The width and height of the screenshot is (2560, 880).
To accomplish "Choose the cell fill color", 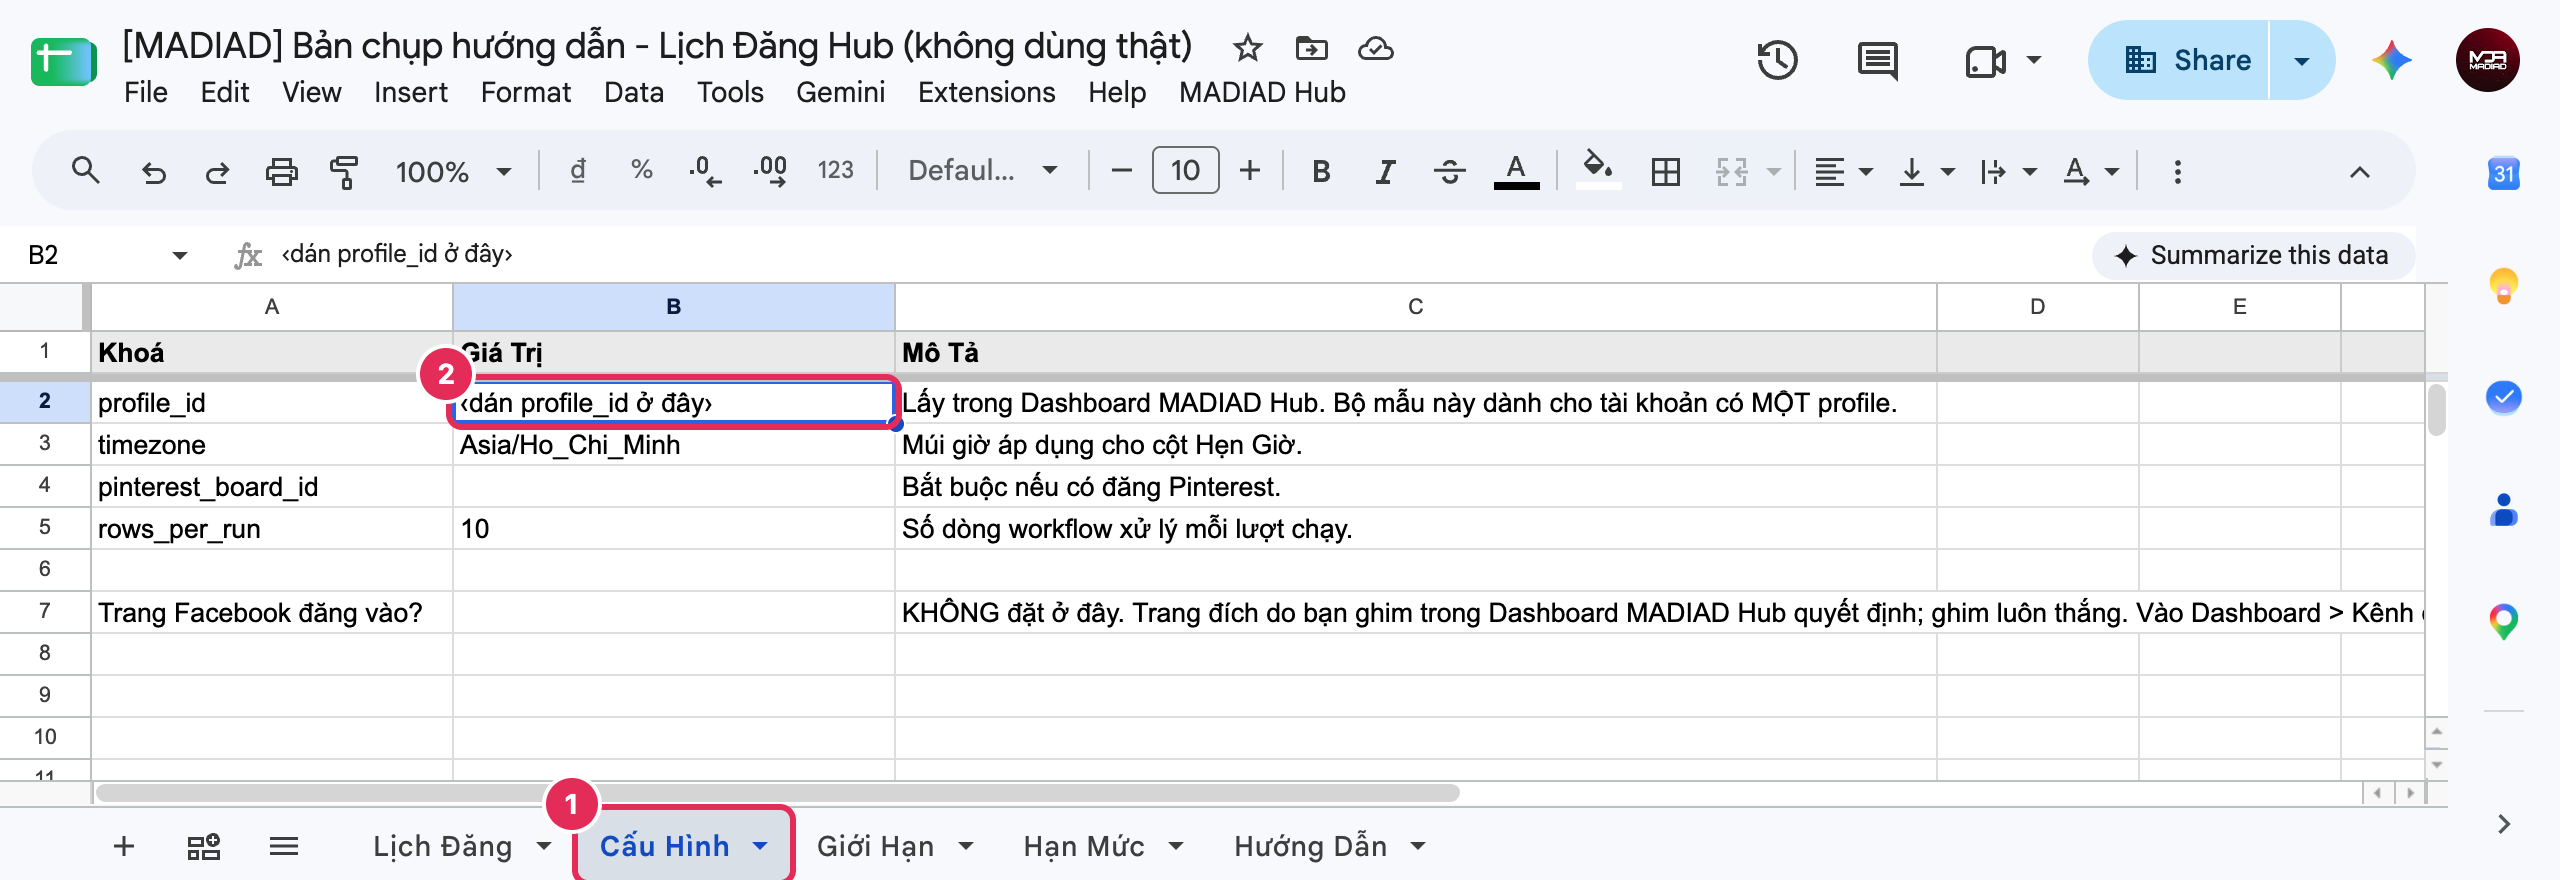I will click(1597, 170).
